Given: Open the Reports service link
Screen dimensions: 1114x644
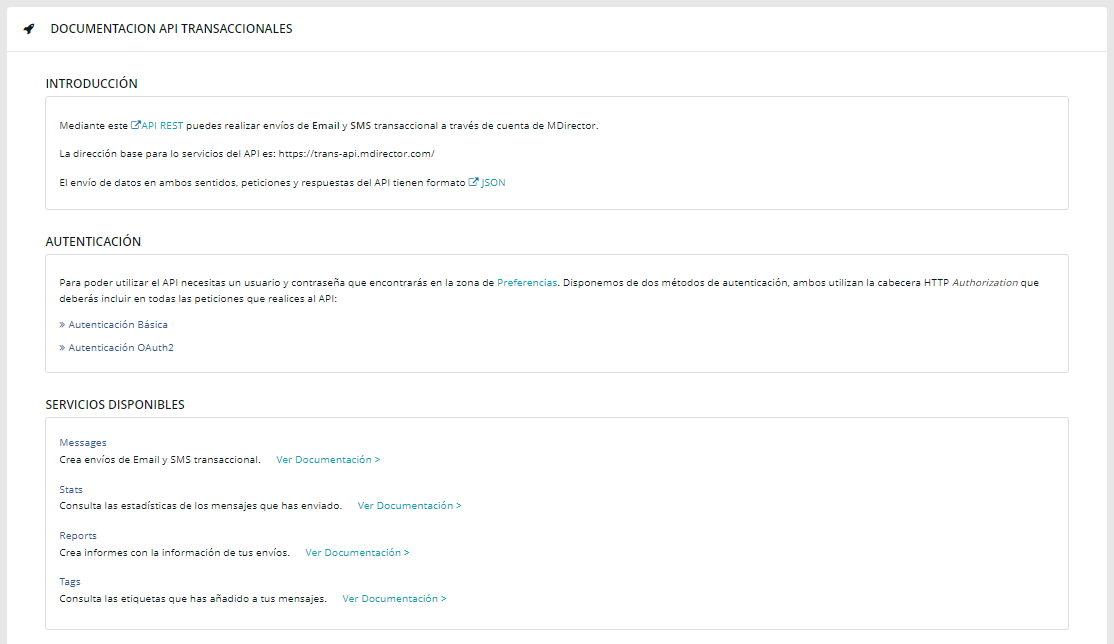Looking at the screenshot, I should click(78, 536).
